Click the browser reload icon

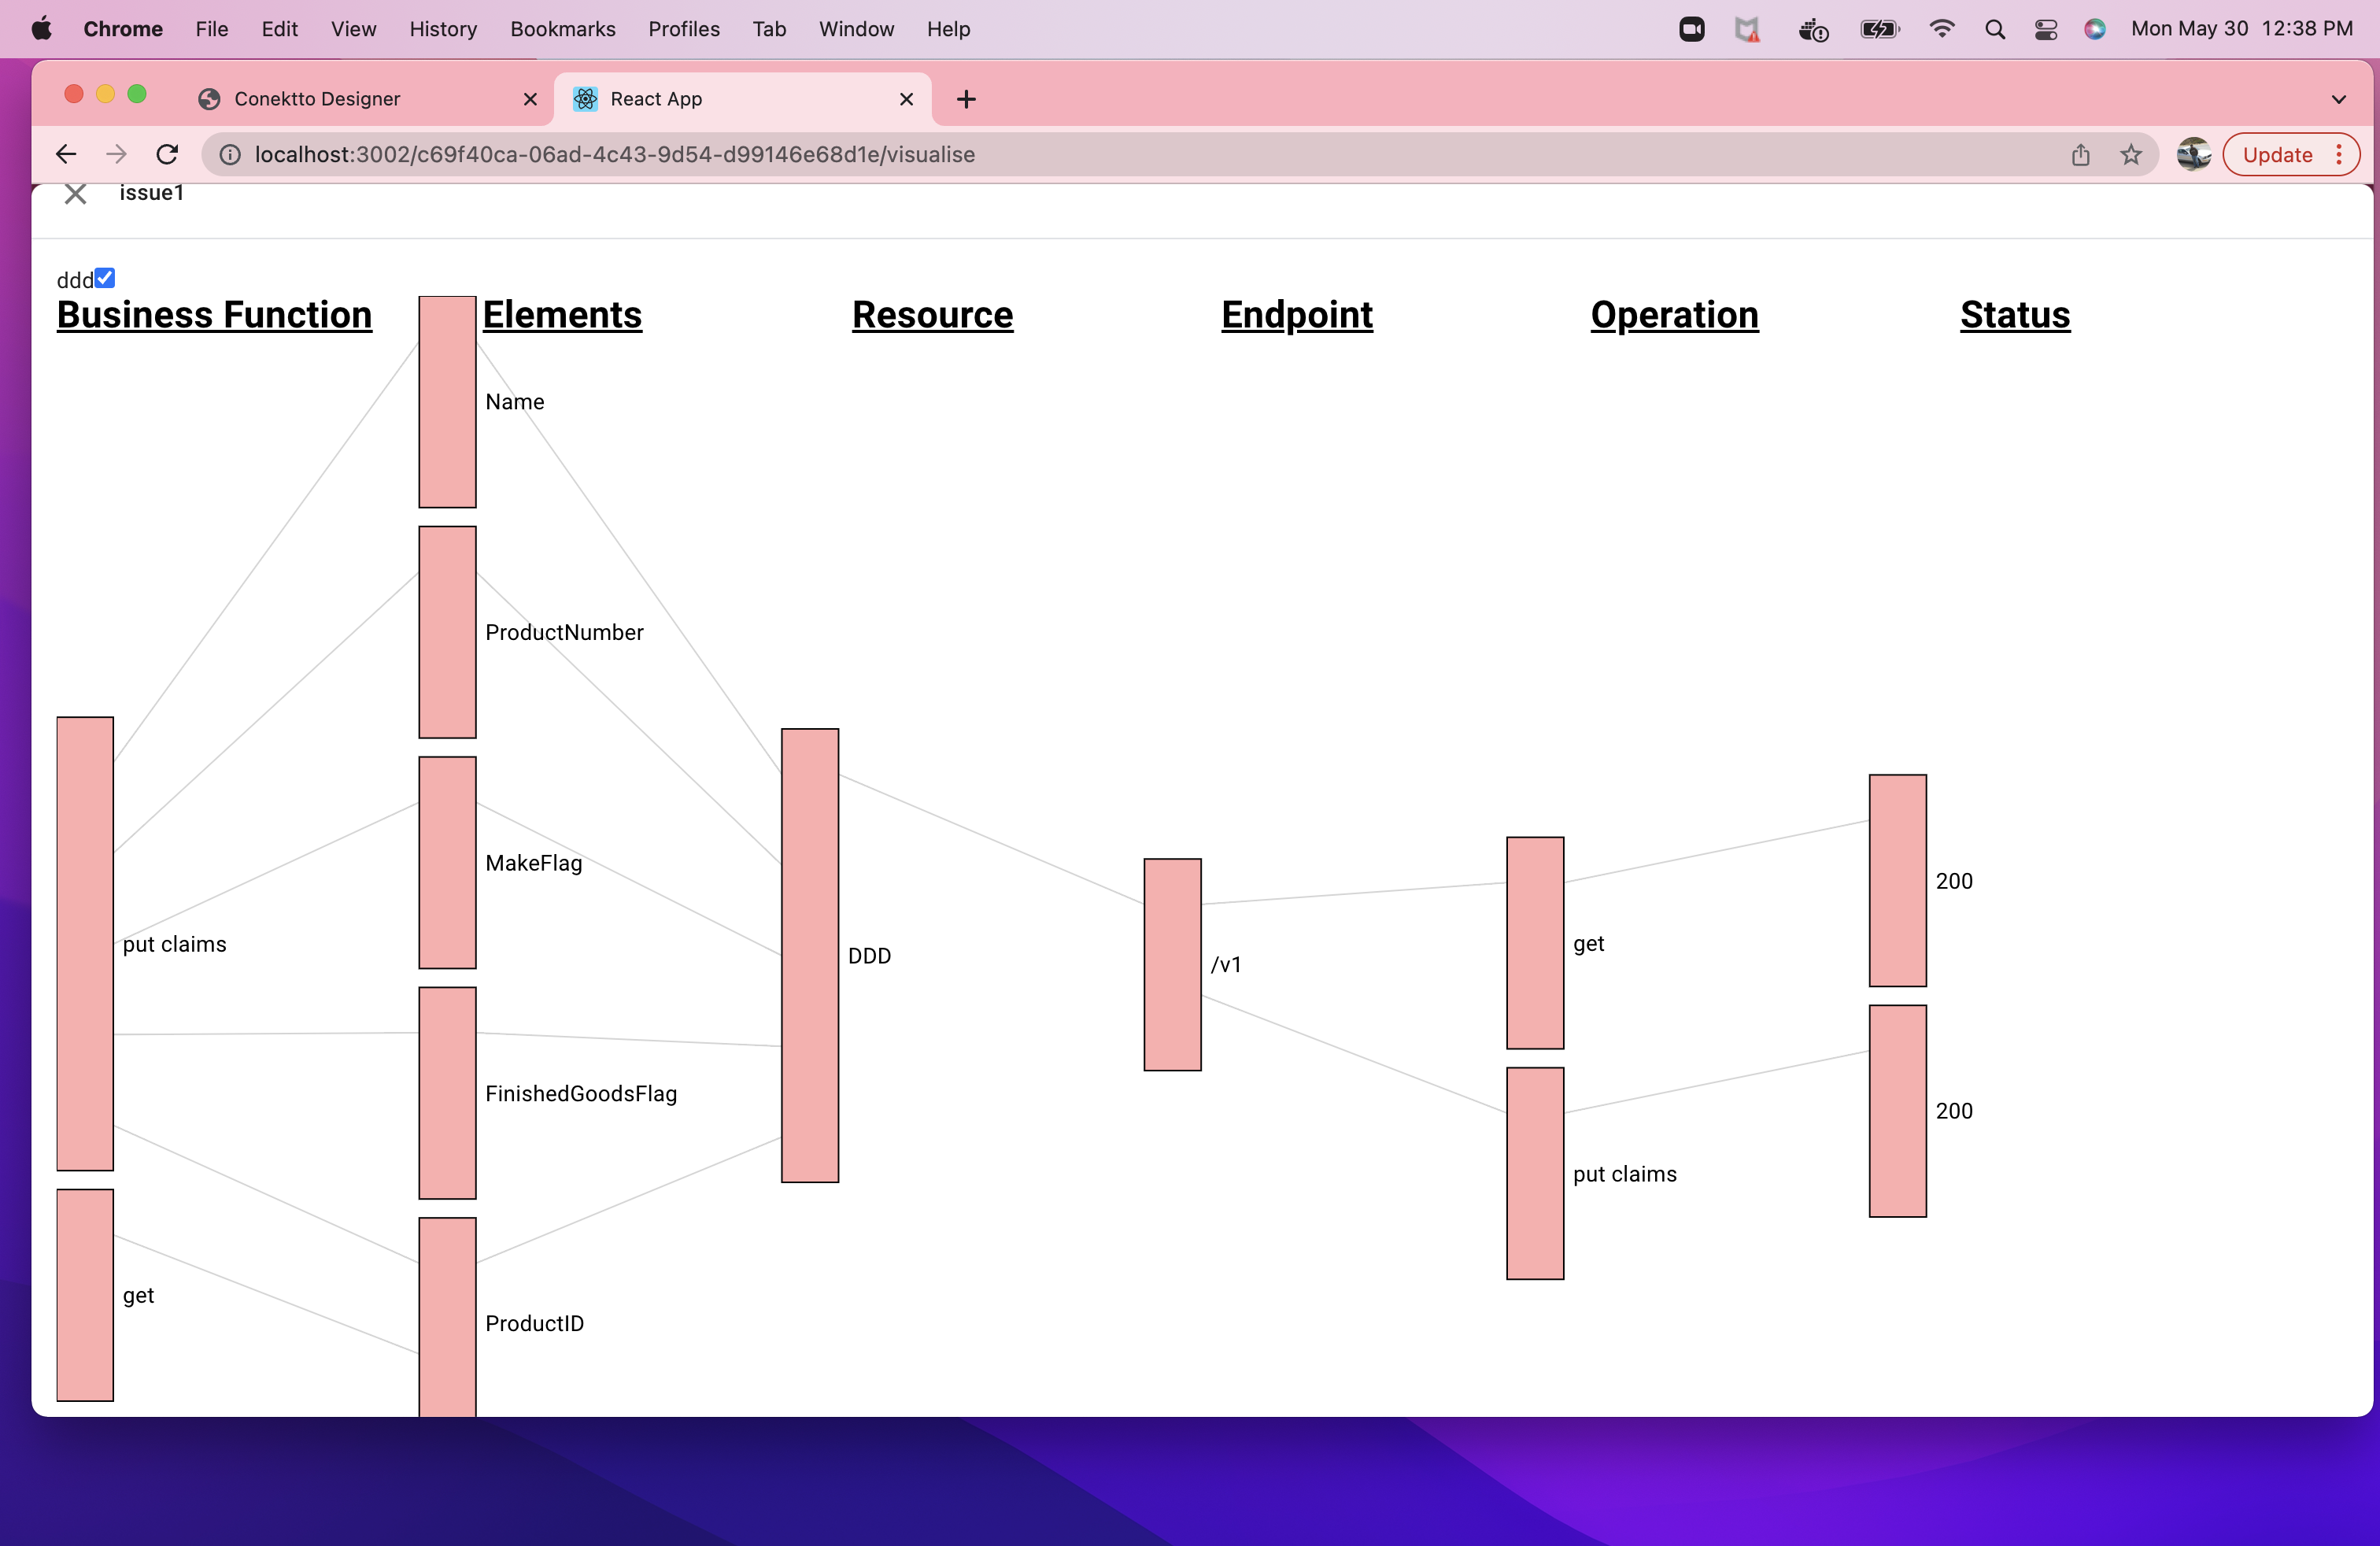coord(167,154)
